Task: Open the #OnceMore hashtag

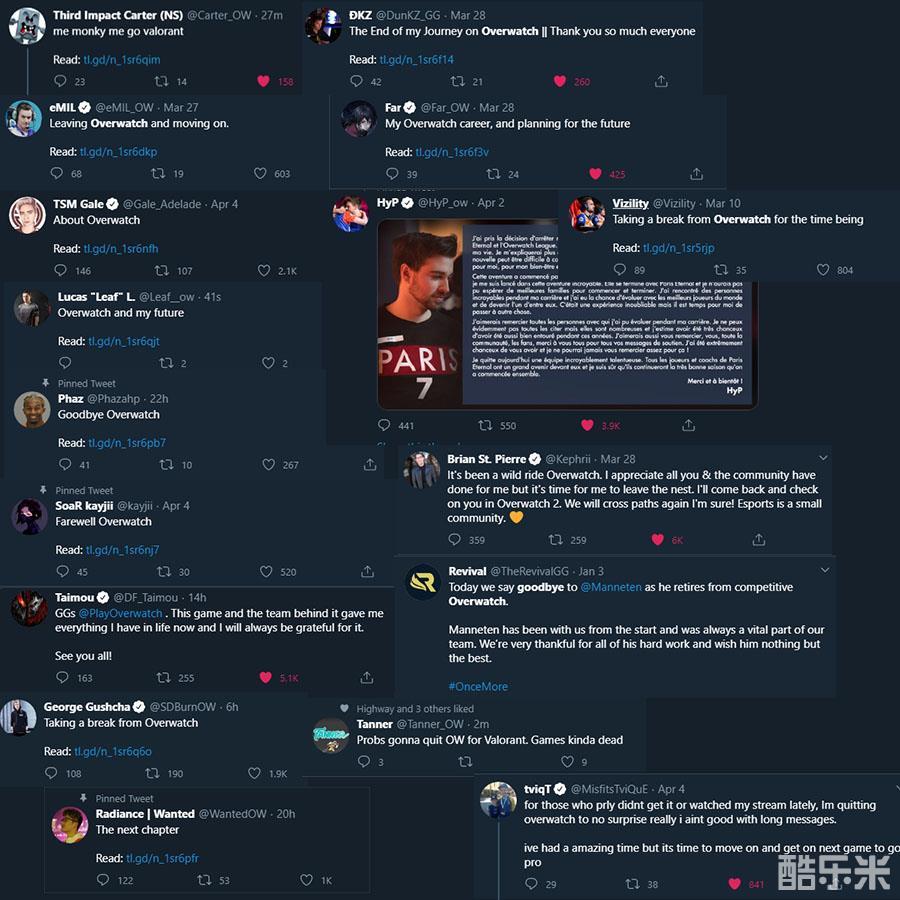Action: coord(478,686)
